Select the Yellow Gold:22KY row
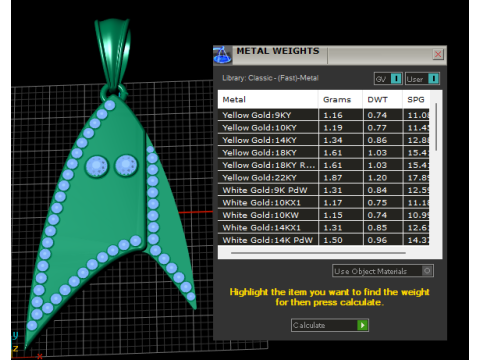This screenshot has width=480, height=360. 323,178
